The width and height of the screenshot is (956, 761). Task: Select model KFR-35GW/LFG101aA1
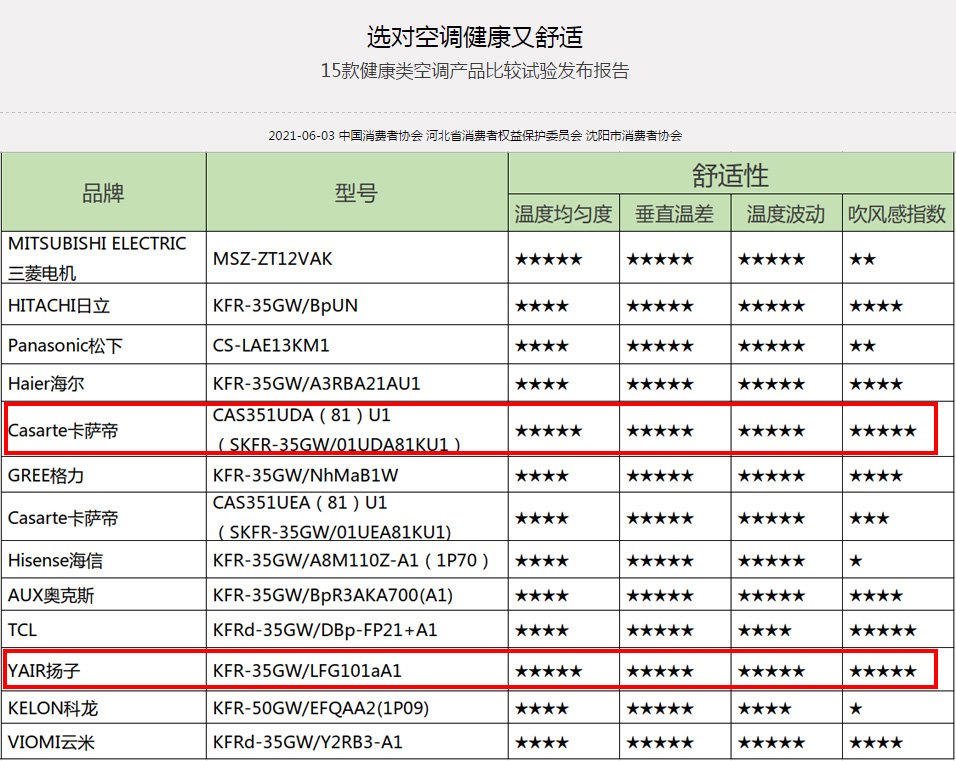pyautogui.click(x=307, y=671)
